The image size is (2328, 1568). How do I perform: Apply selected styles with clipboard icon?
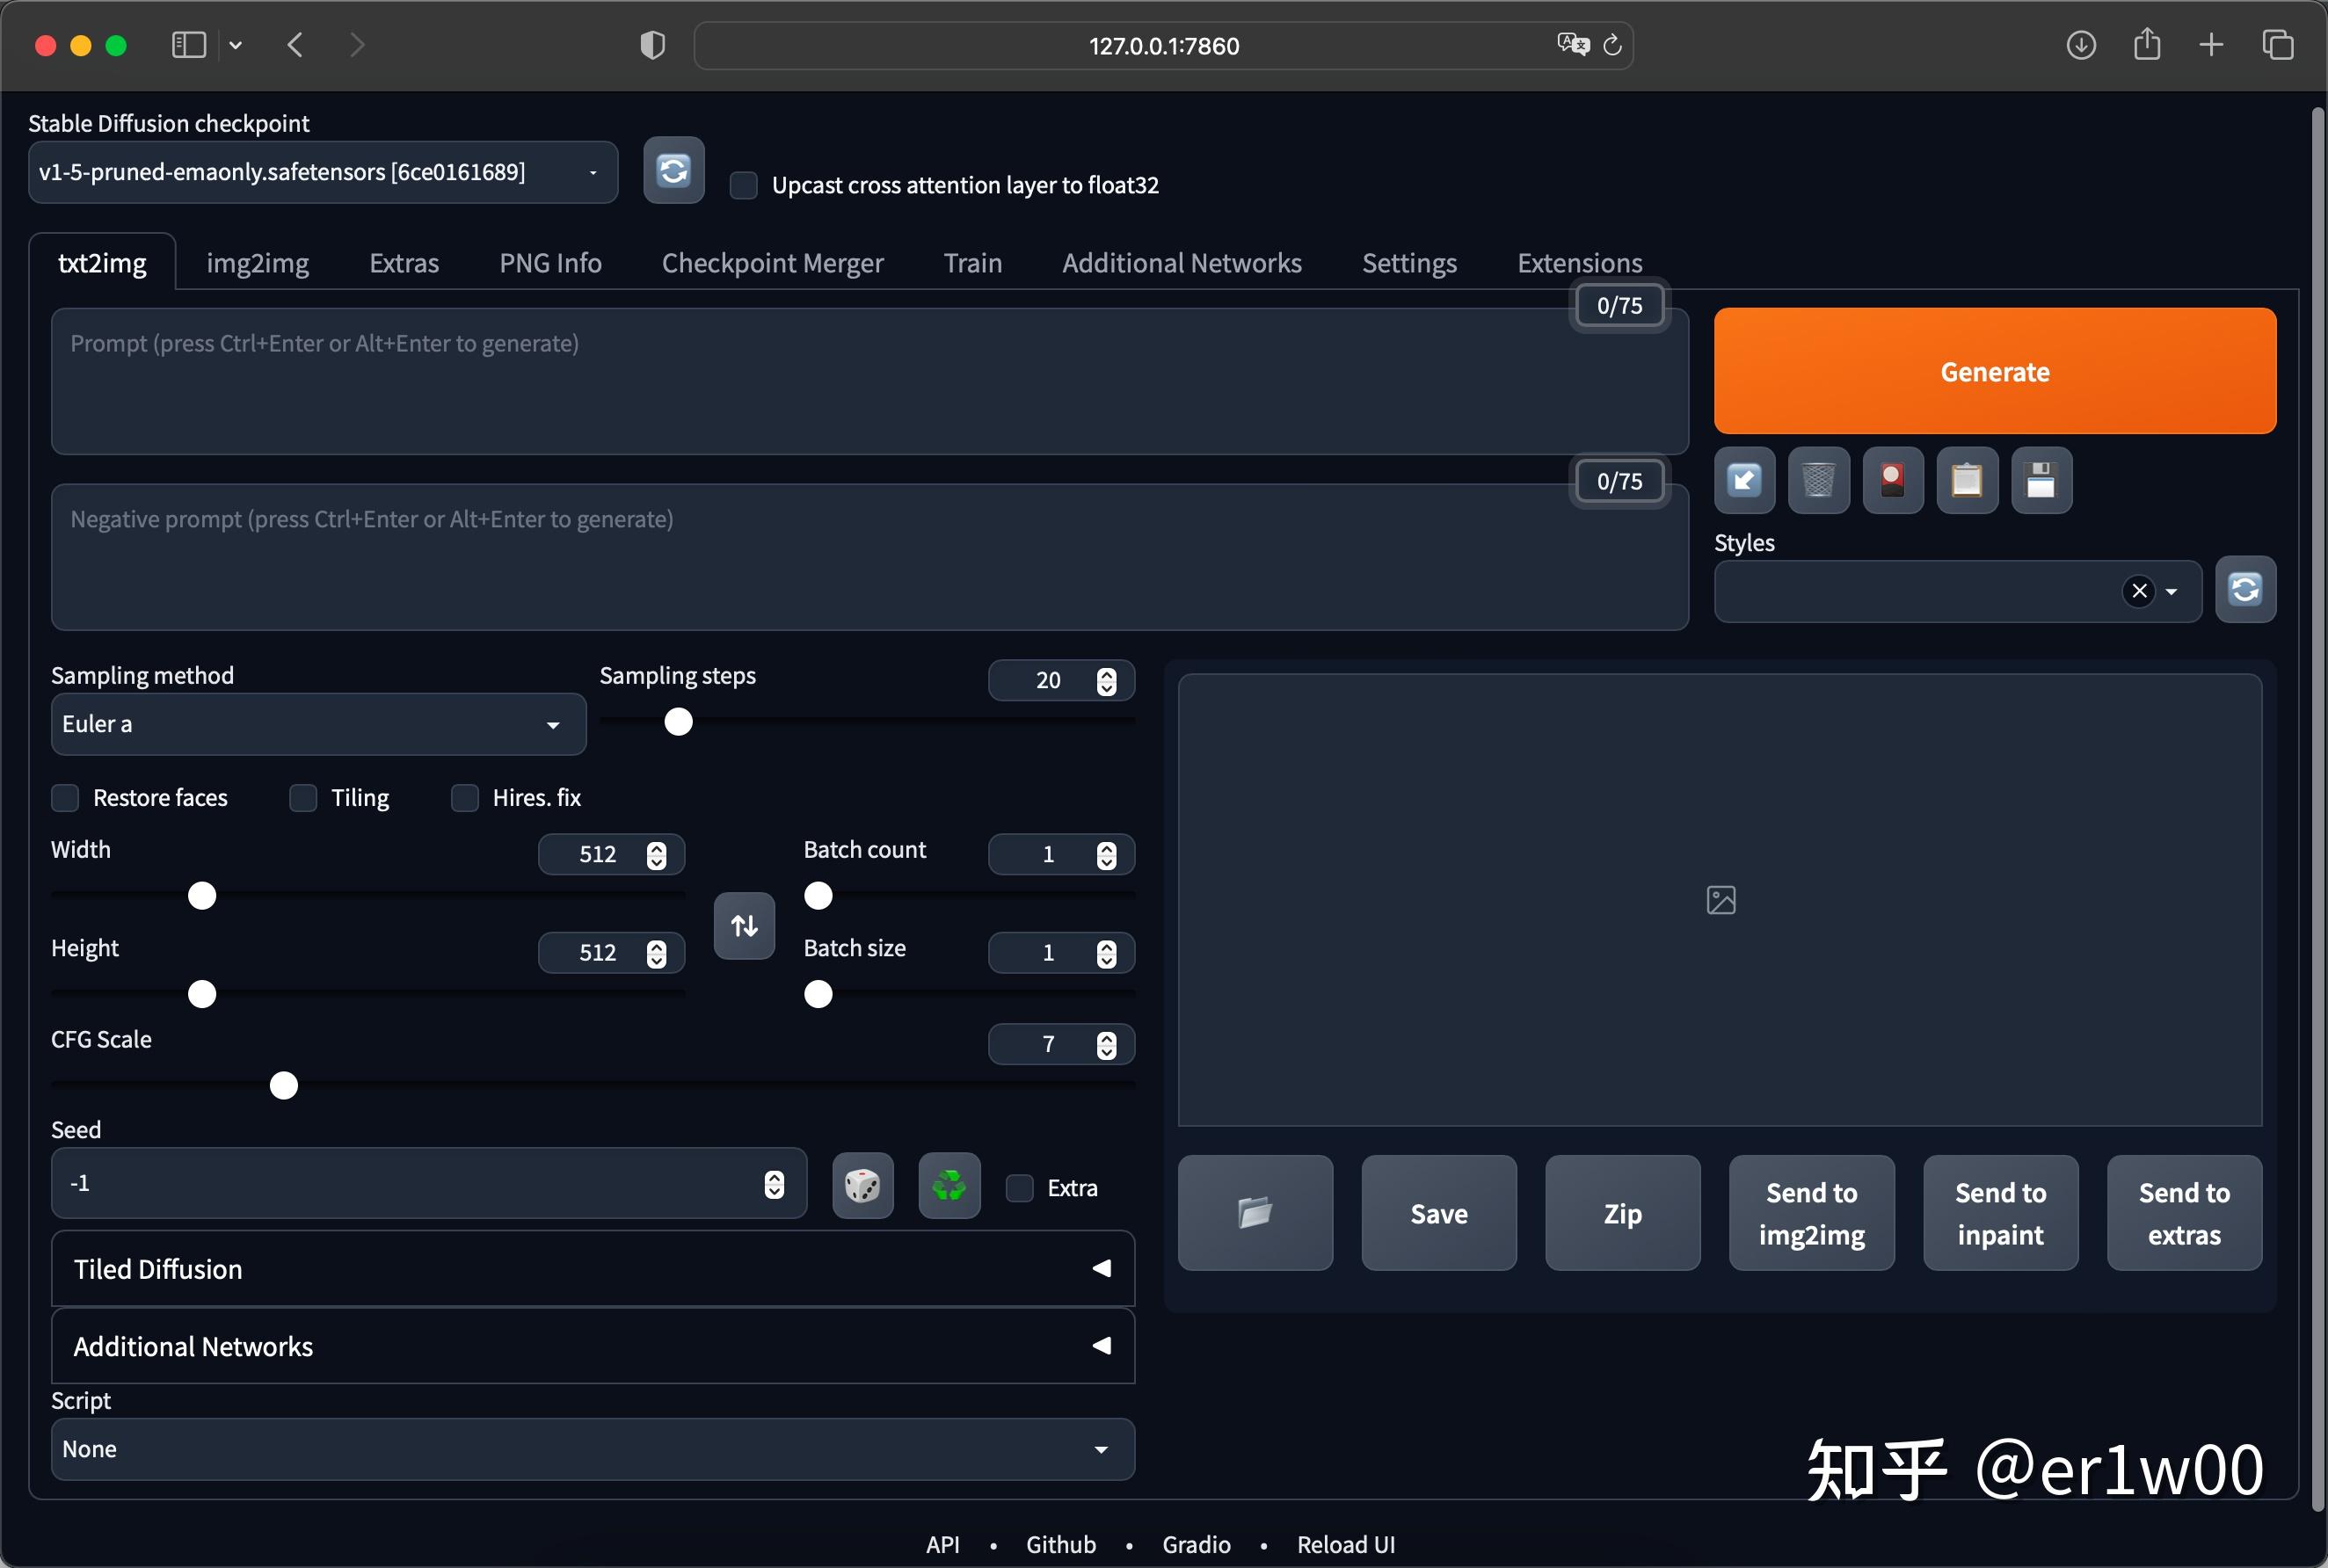point(1967,481)
